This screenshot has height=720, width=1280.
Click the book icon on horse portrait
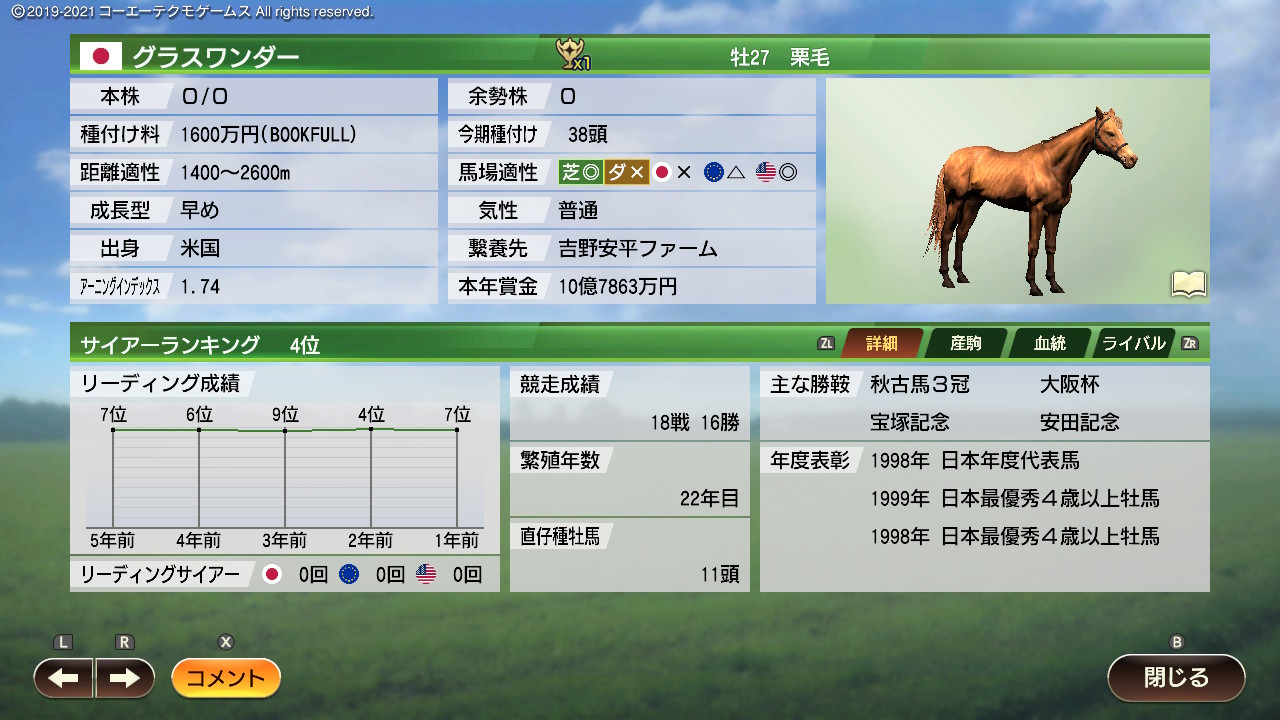(1189, 285)
